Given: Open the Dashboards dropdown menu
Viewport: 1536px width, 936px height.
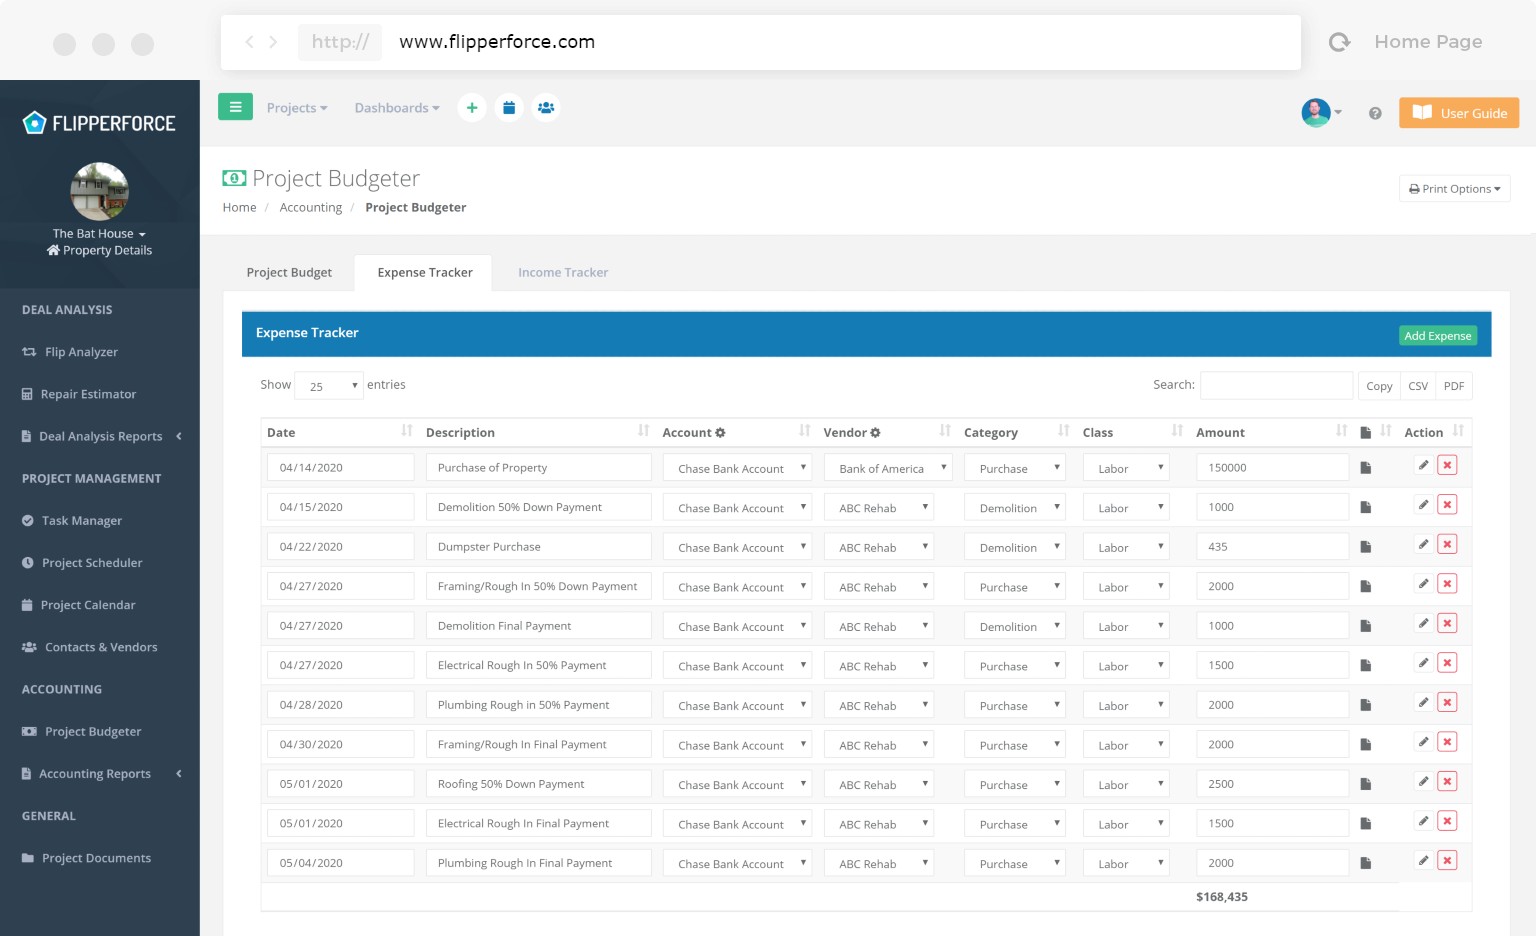Looking at the screenshot, I should point(397,108).
